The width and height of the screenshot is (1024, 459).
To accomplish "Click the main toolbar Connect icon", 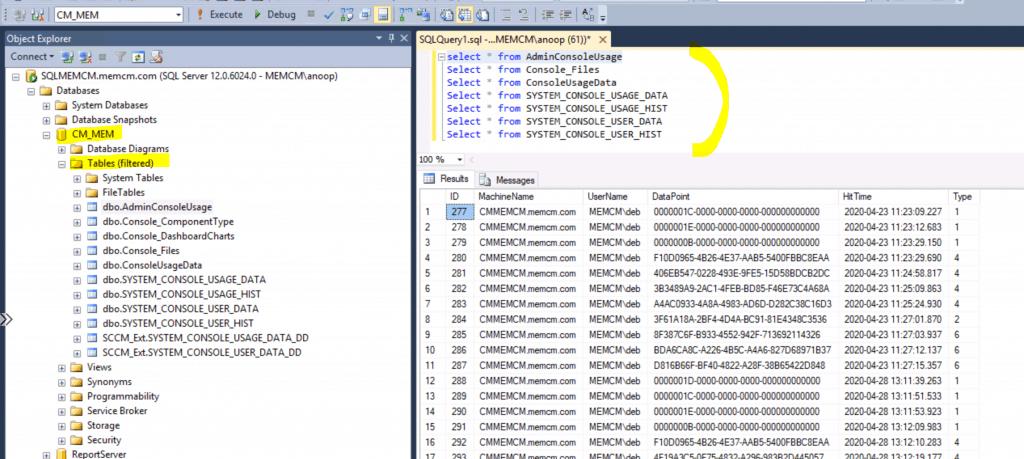I will tap(19, 15).
